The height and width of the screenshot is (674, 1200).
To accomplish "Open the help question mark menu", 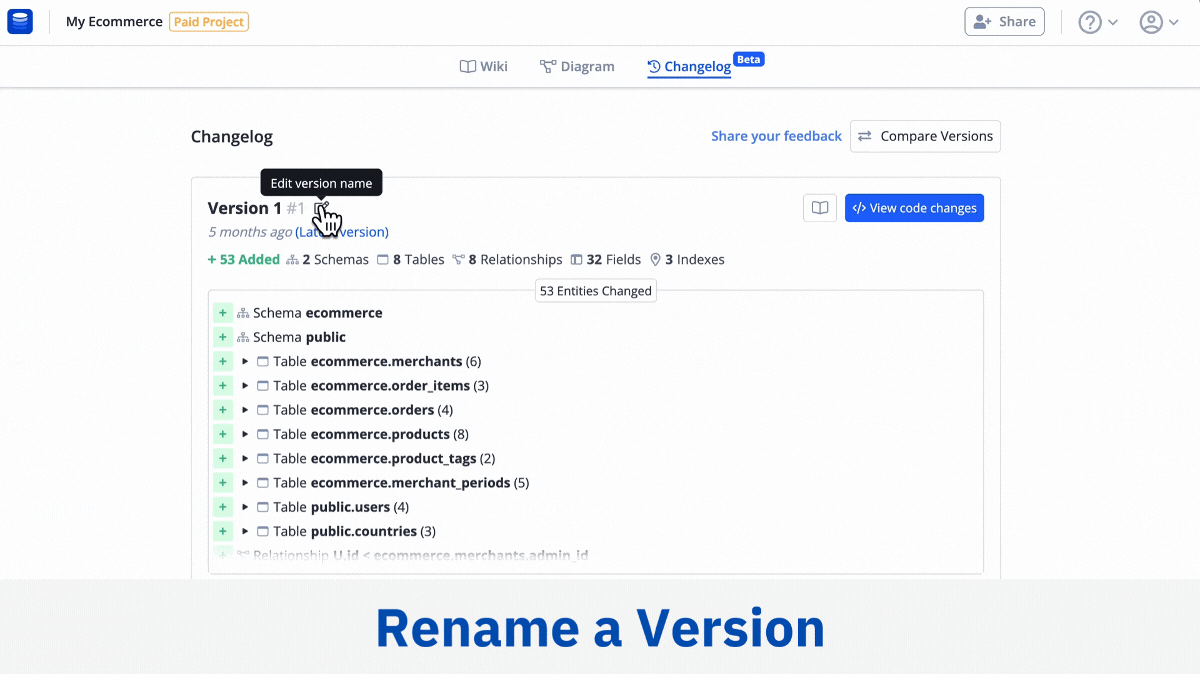I will point(1098,22).
